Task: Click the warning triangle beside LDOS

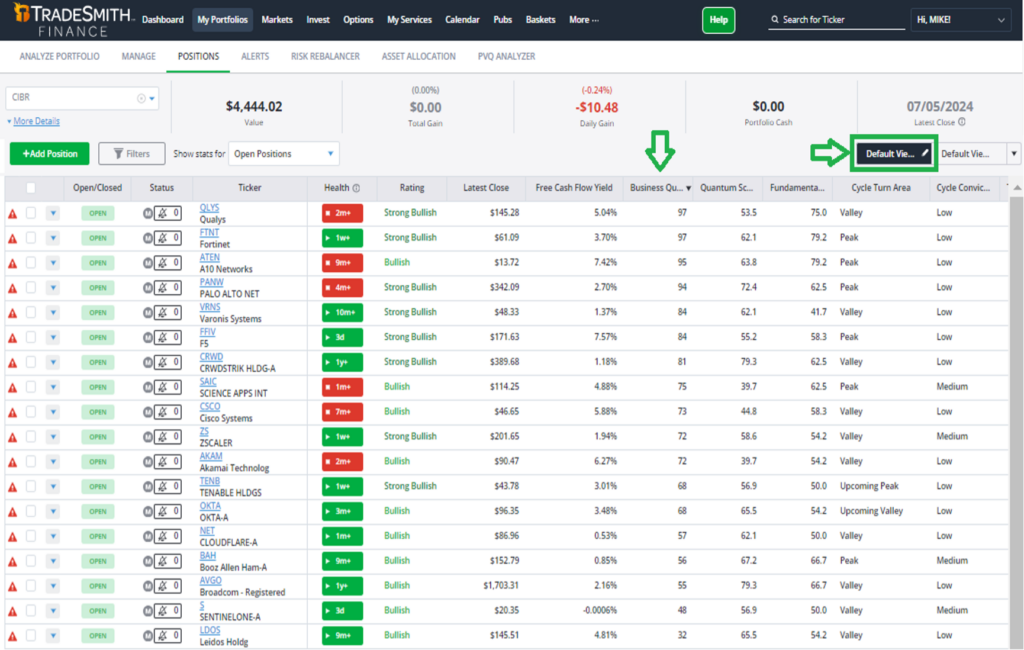Action: pyautogui.click(x=12, y=636)
